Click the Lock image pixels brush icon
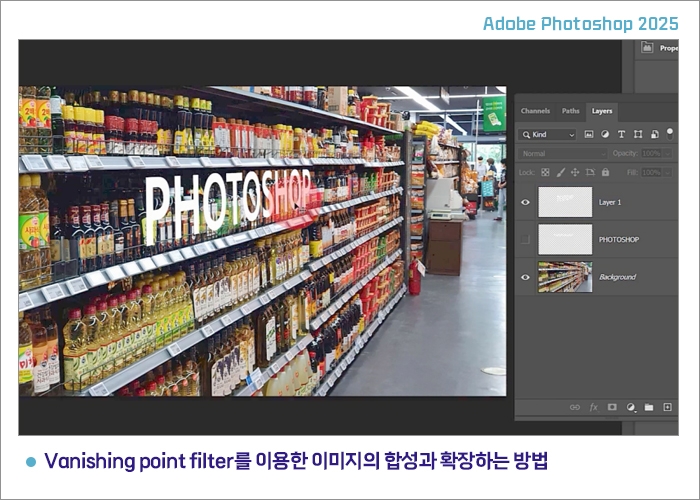The image size is (700, 500). (561, 172)
